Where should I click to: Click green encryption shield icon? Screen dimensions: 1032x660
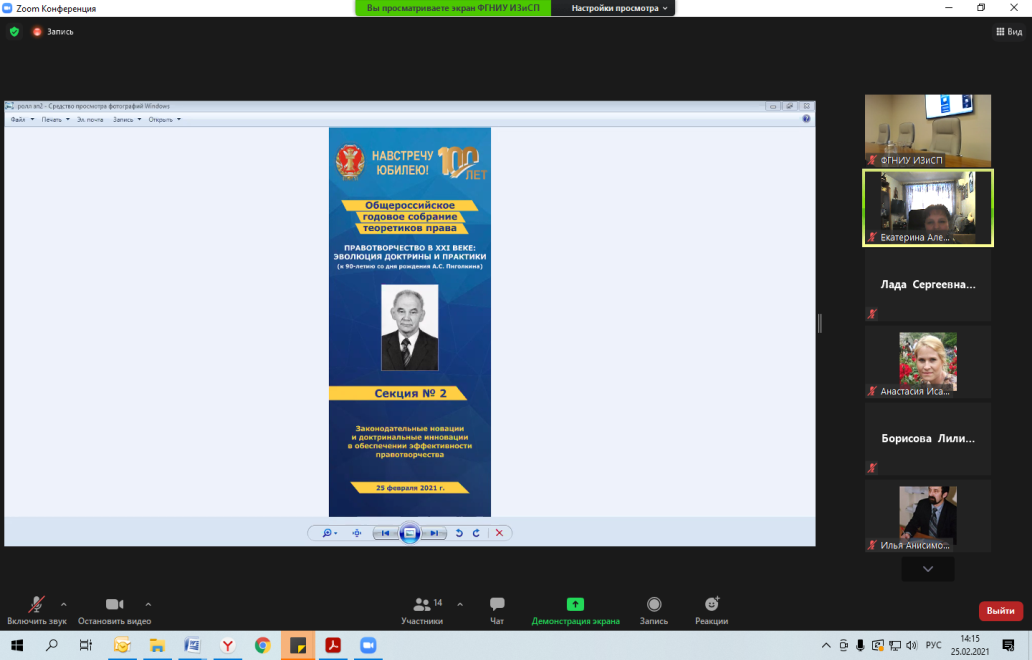point(14,32)
